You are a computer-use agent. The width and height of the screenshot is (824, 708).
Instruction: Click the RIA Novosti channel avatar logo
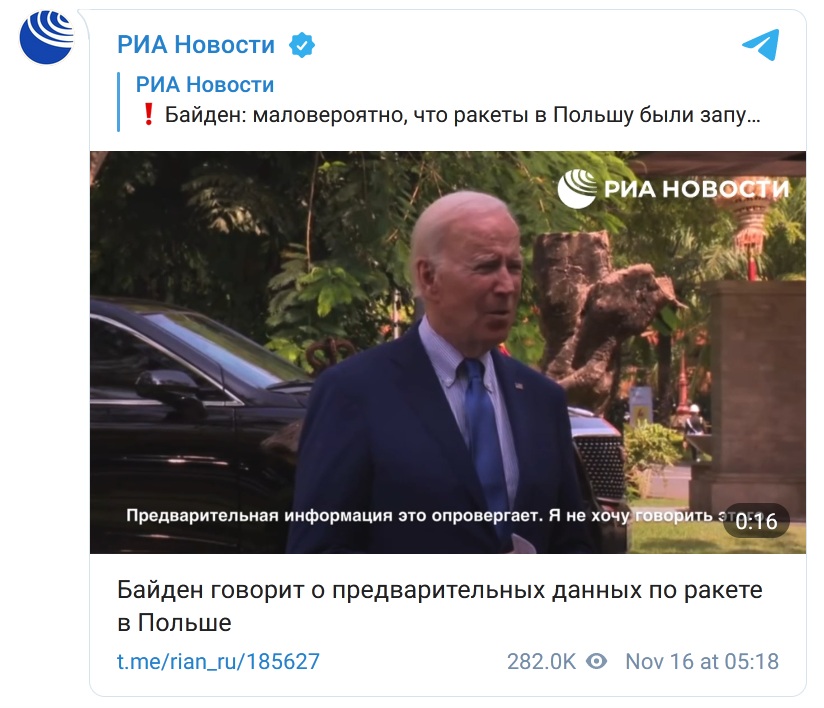pos(46,37)
